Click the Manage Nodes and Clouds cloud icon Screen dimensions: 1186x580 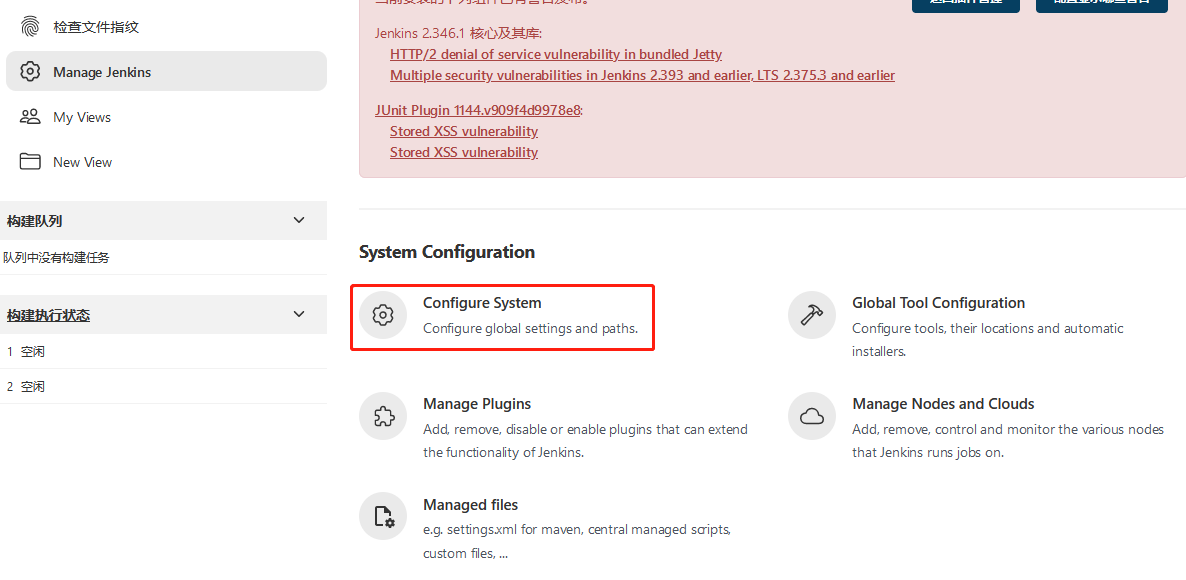pyautogui.click(x=812, y=416)
